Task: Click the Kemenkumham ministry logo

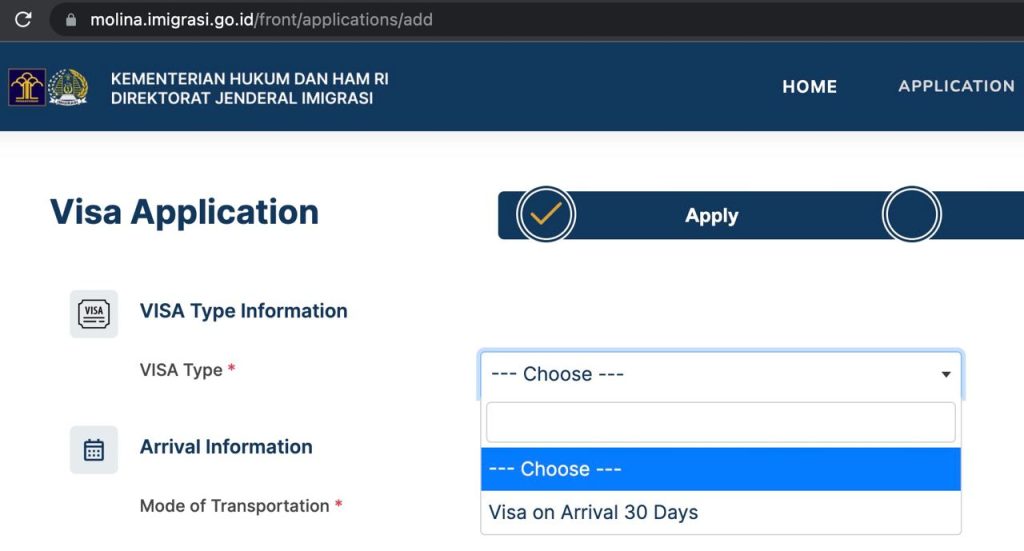Action: [x=26, y=87]
